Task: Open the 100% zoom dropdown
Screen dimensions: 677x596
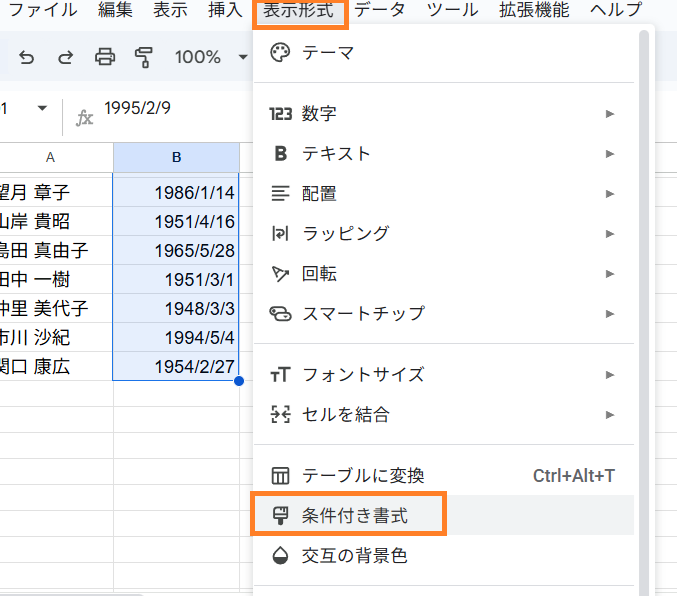Action: coord(210,57)
